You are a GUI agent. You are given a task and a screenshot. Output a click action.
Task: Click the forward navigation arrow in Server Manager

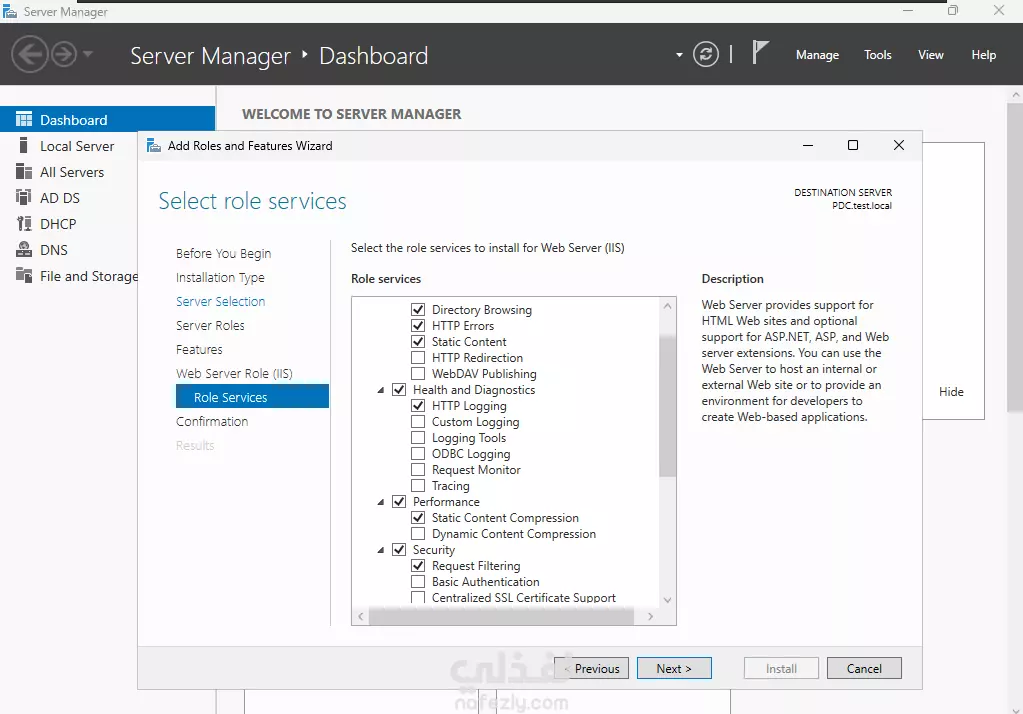[x=64, y=54]
